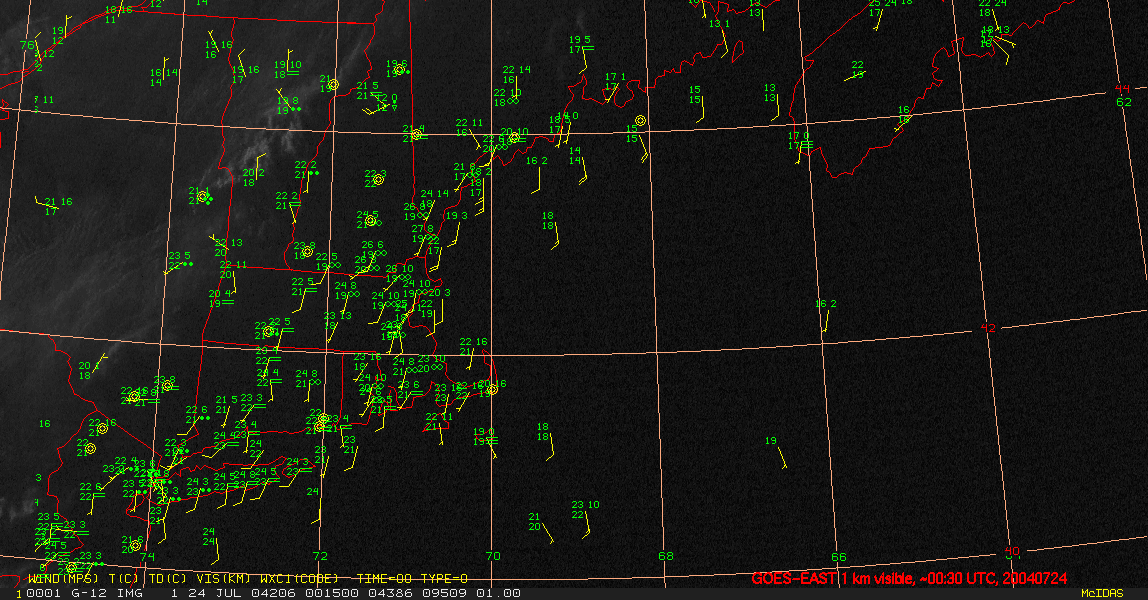
Task: Click the TIME=00 legend text
Action: click(x=382, y=578)
